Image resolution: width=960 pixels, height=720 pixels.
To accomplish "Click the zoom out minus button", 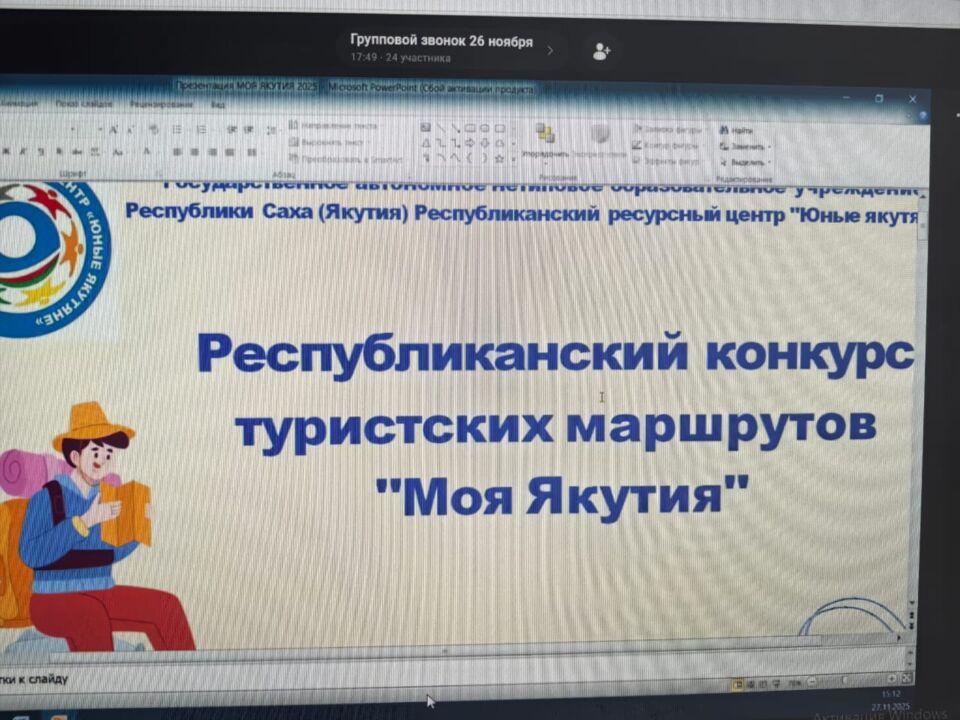I will pyautogui.click(x=811, y=681).
